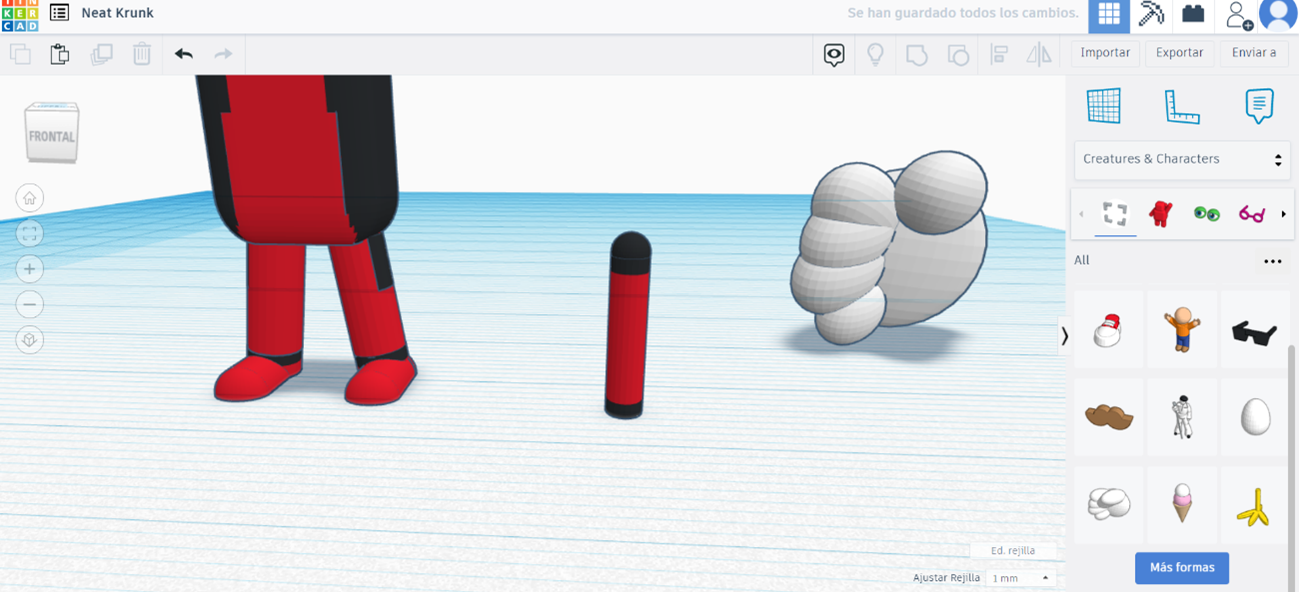Click the Fit view to selection icon
This screenshot has width=1299, height=592.
29,233
